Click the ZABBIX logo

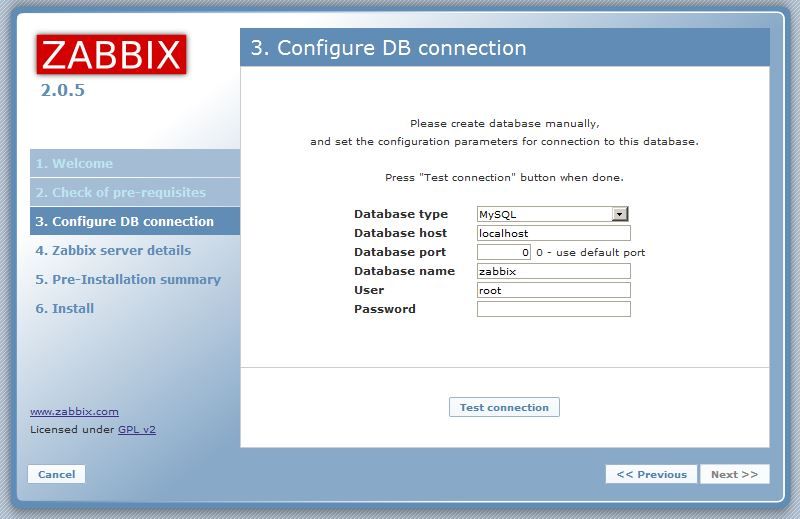(111, 55)
